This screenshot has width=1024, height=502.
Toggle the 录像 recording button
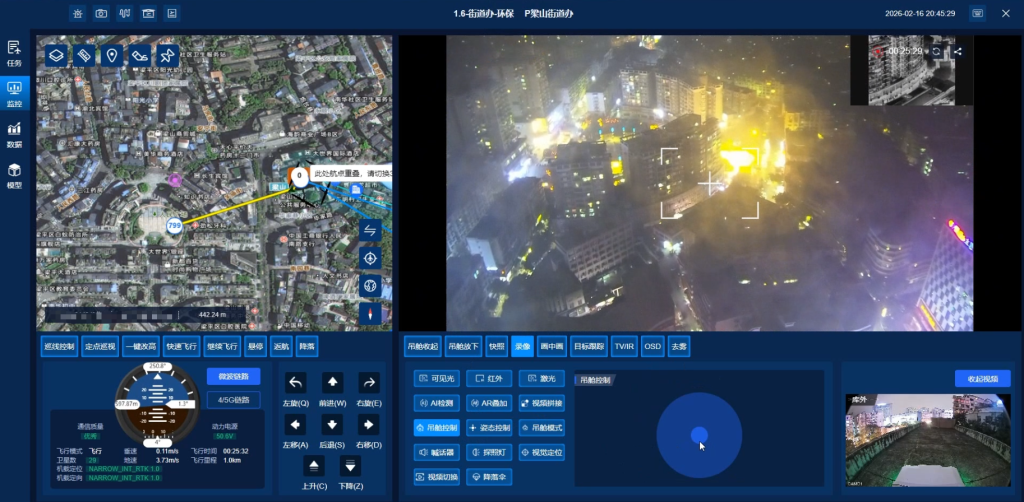(522, 347)
